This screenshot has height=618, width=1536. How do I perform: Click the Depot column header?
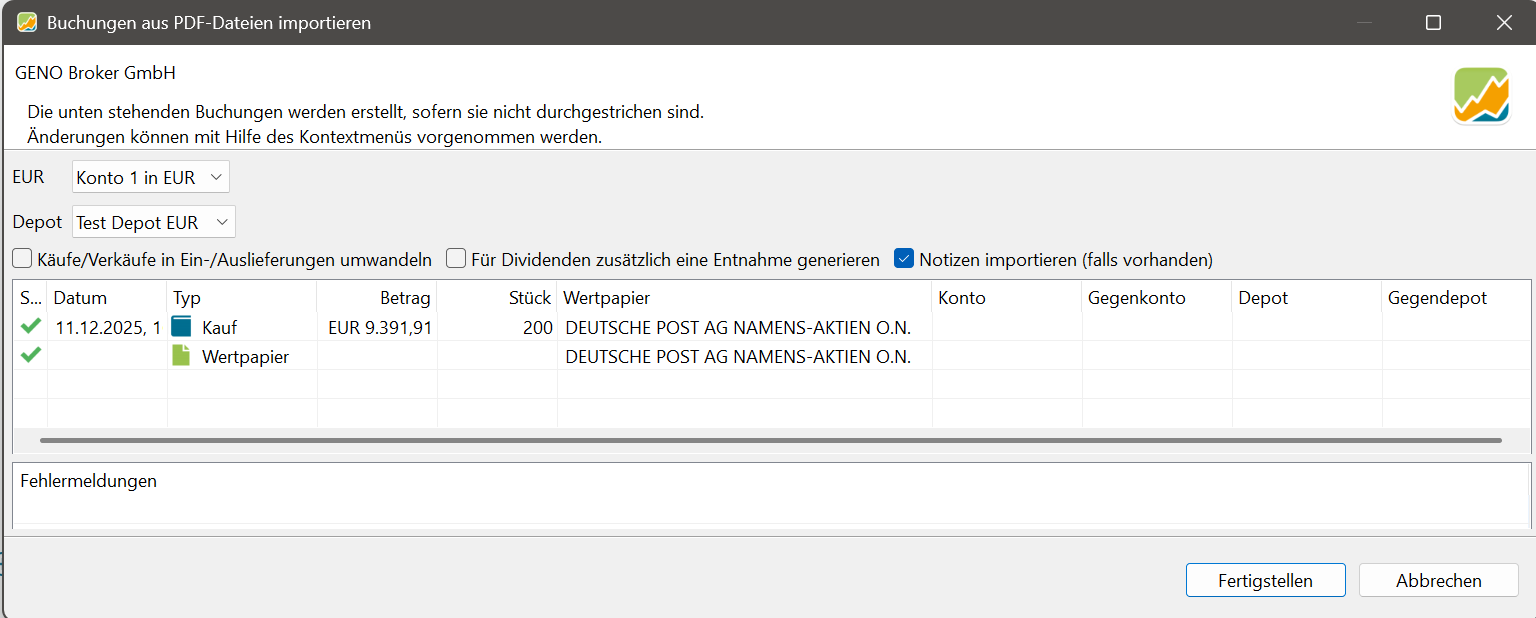point(1307,298)
